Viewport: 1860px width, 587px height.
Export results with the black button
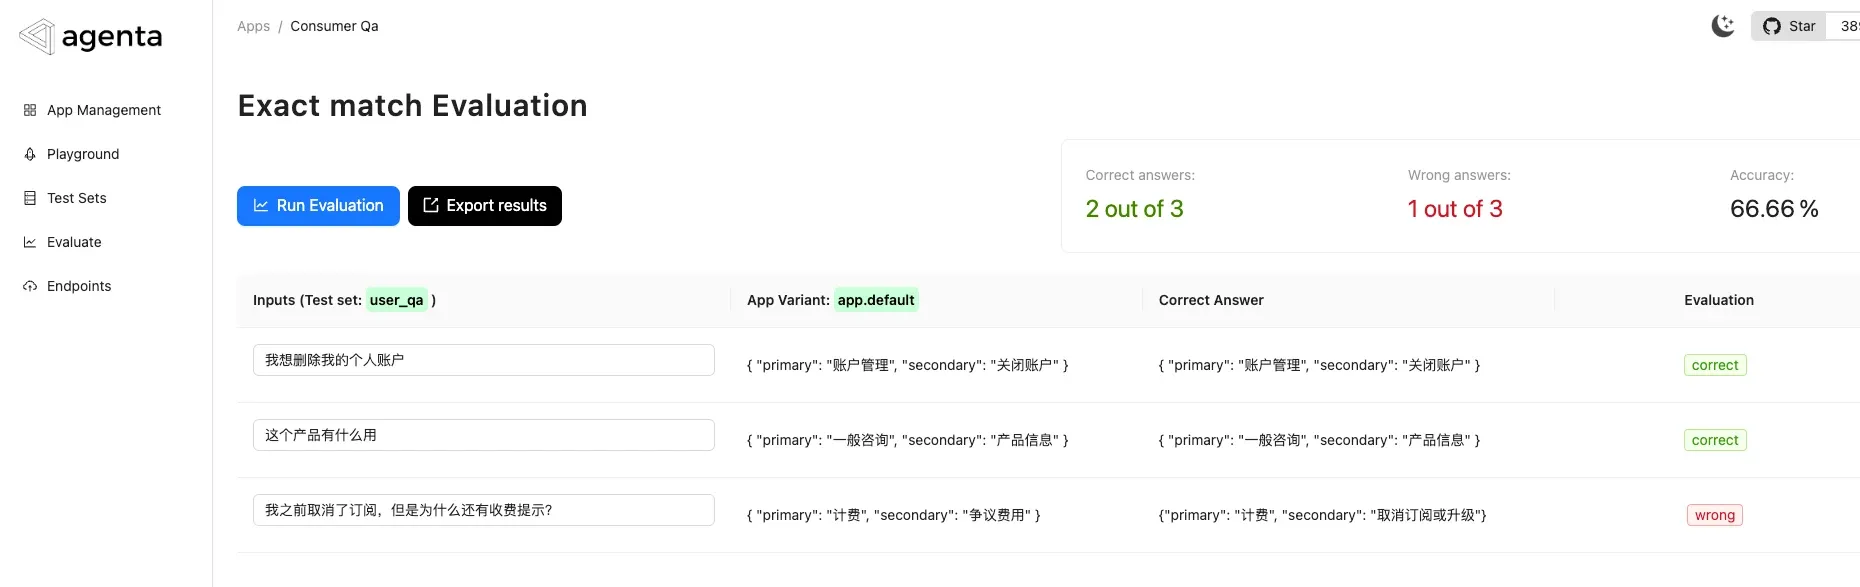(485, 206)
